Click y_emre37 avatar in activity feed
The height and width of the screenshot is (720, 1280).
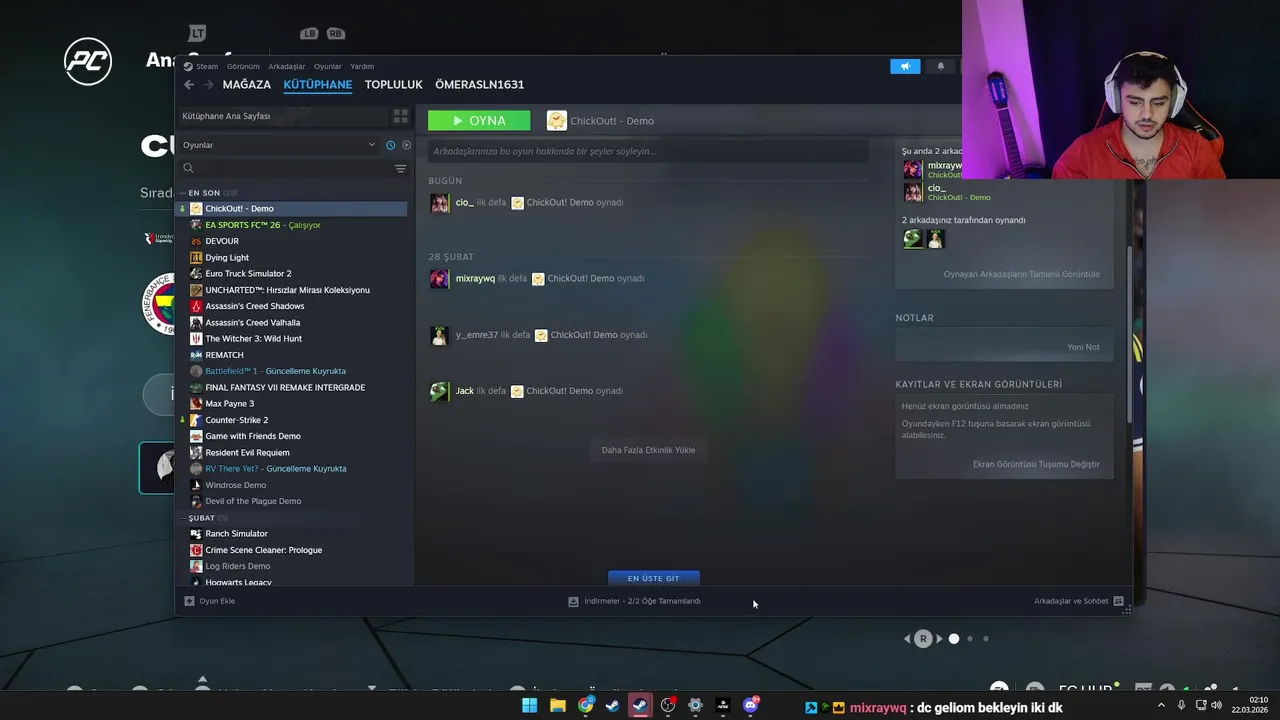pos(439,335)
